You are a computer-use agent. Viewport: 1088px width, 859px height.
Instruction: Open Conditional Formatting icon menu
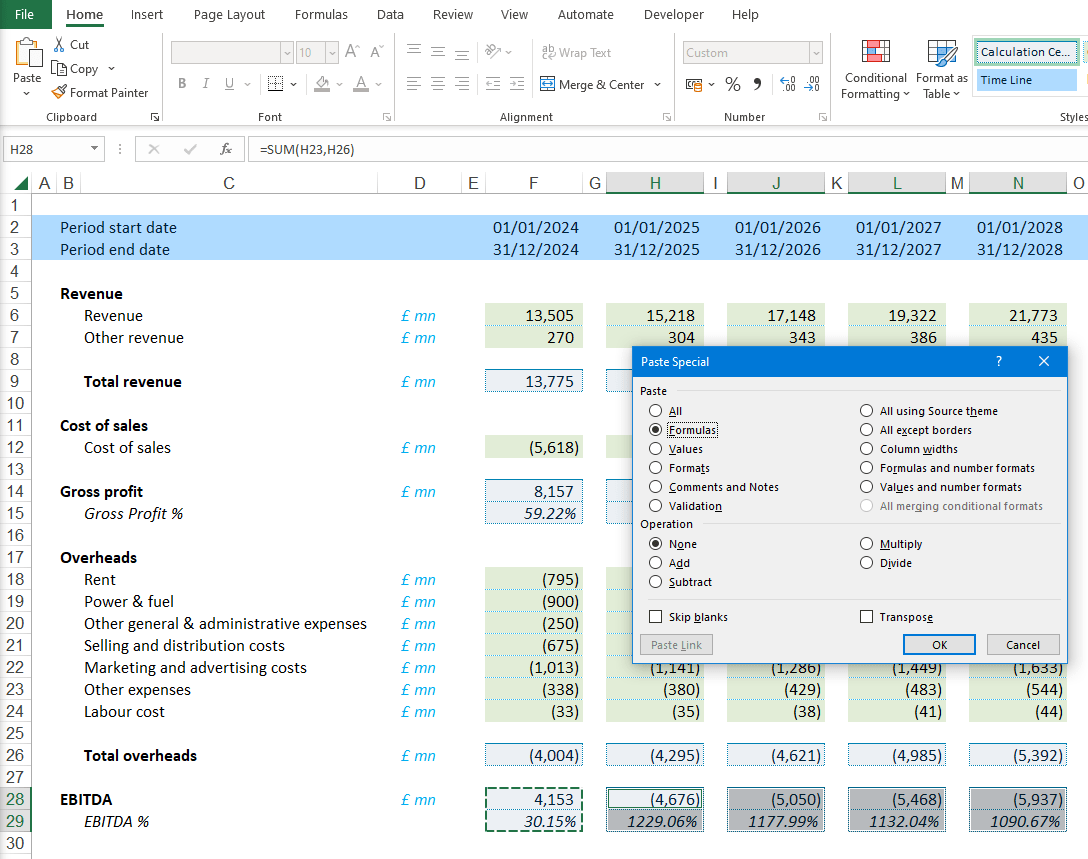(x=875, y=52)
